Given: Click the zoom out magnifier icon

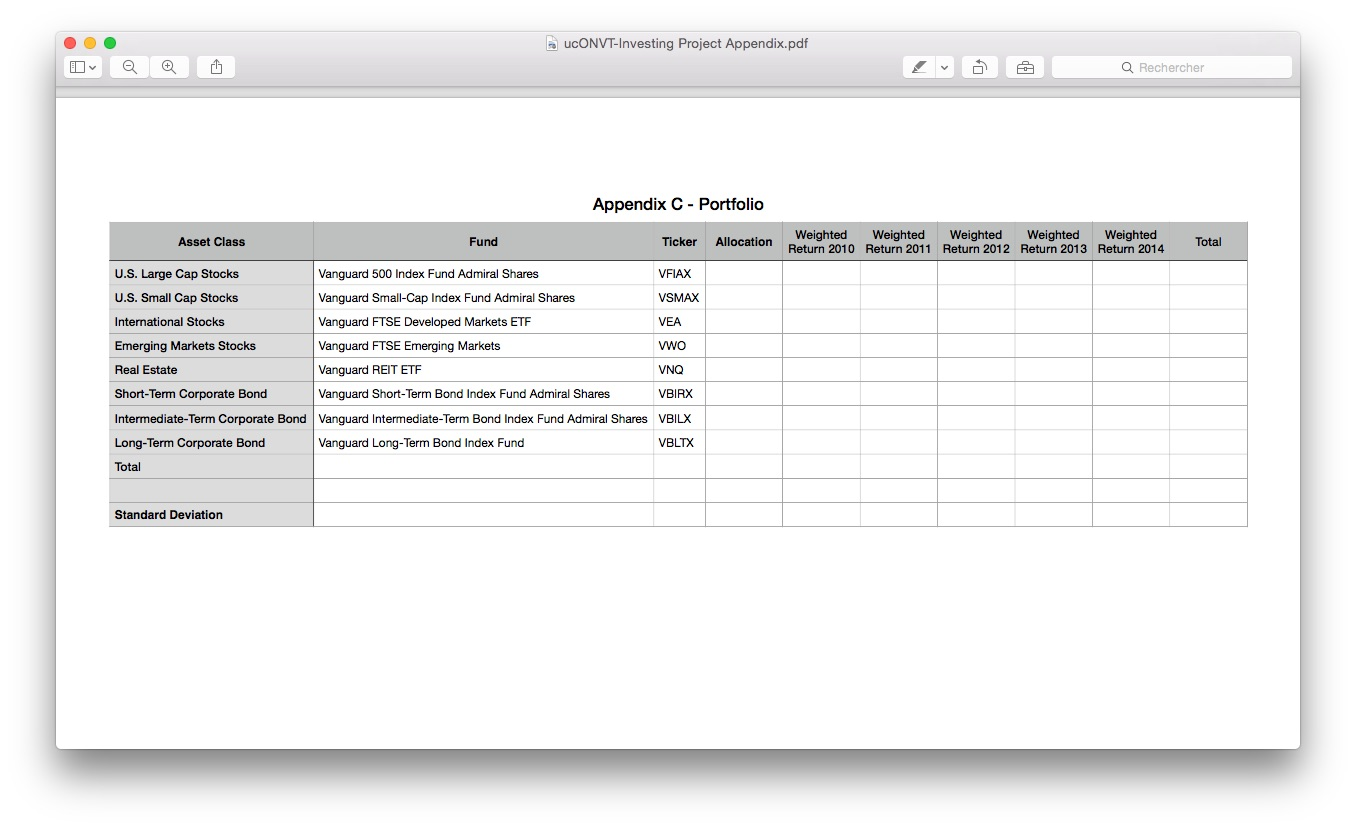Looking at the screenshot, I should (x=128, y=66).
